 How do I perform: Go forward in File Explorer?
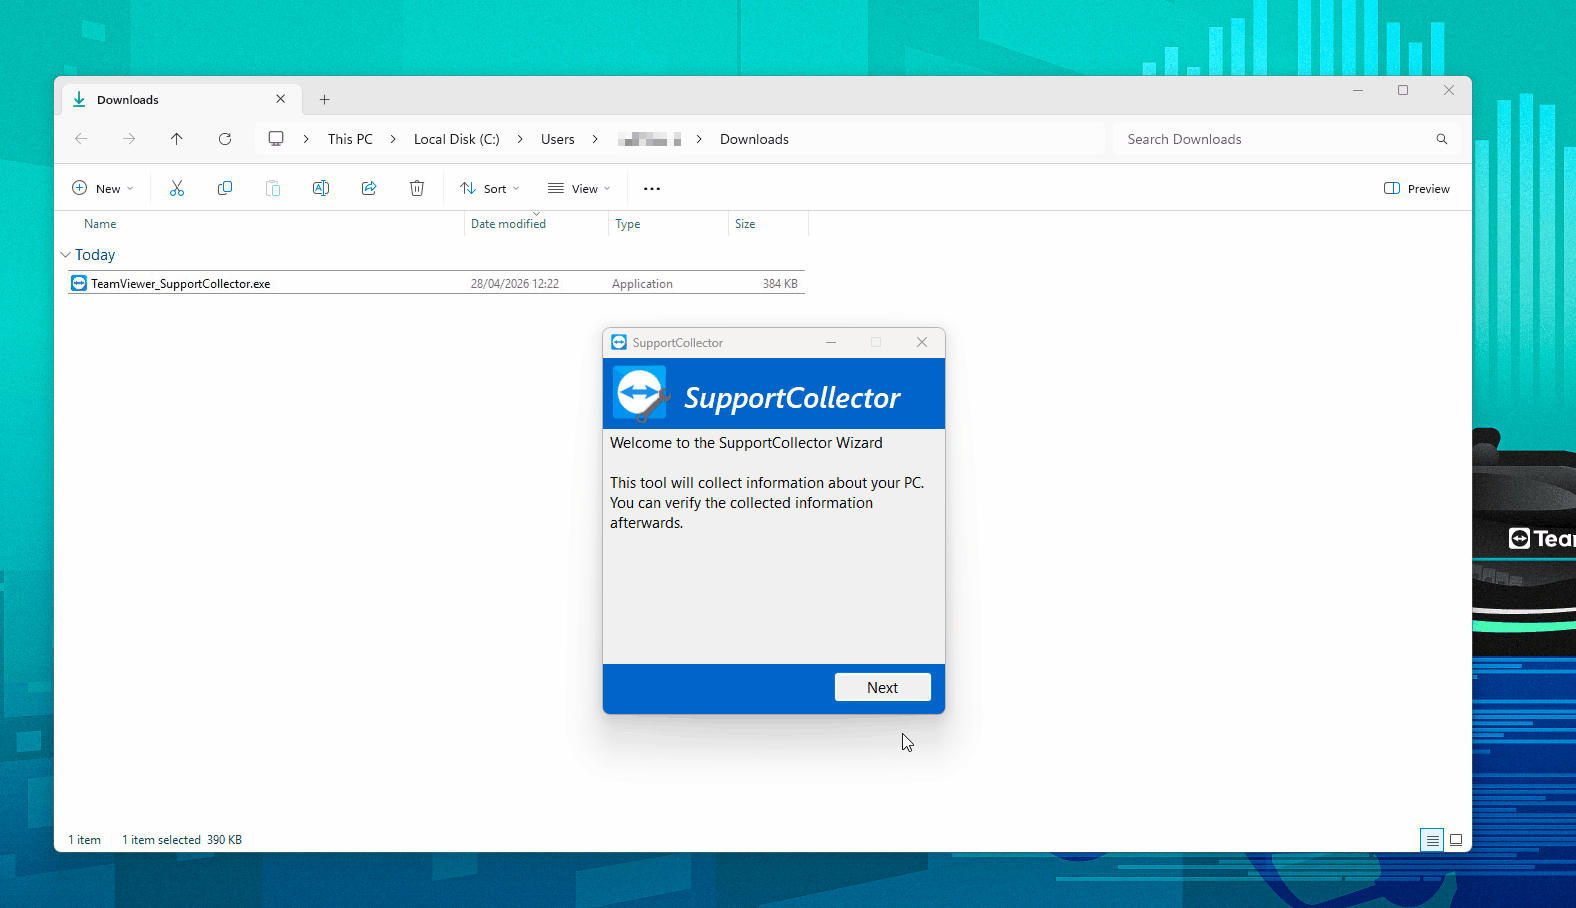pyautogui.click(x=129, y=139)
